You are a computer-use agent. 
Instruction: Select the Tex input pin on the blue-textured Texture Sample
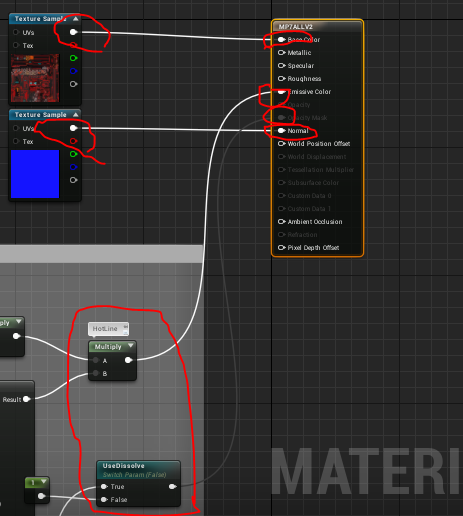(x=16, y=141)
